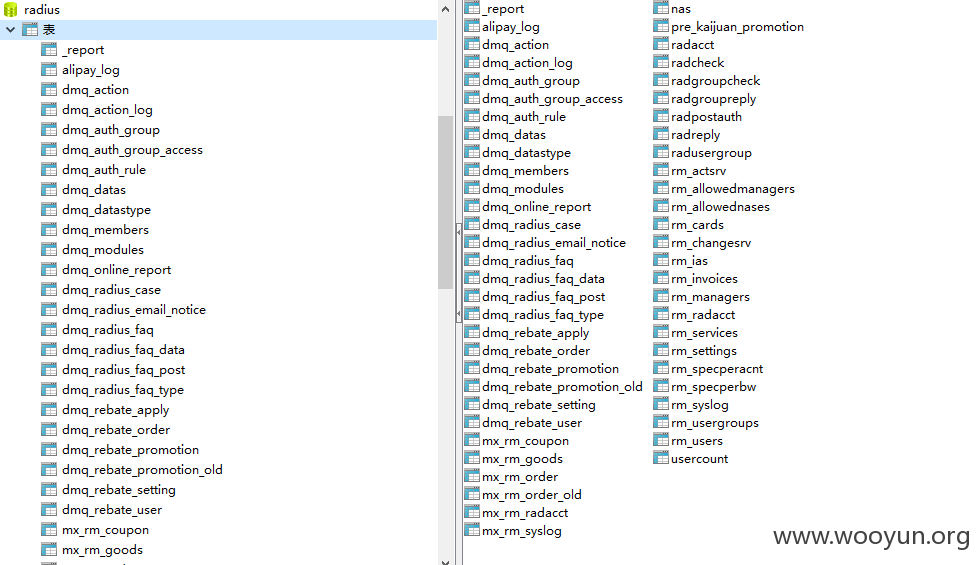Image resolution: width=979 pixels, height=565 pixels.
Task: Click dmq_action table icon in tree
Action: coord(49,89)
